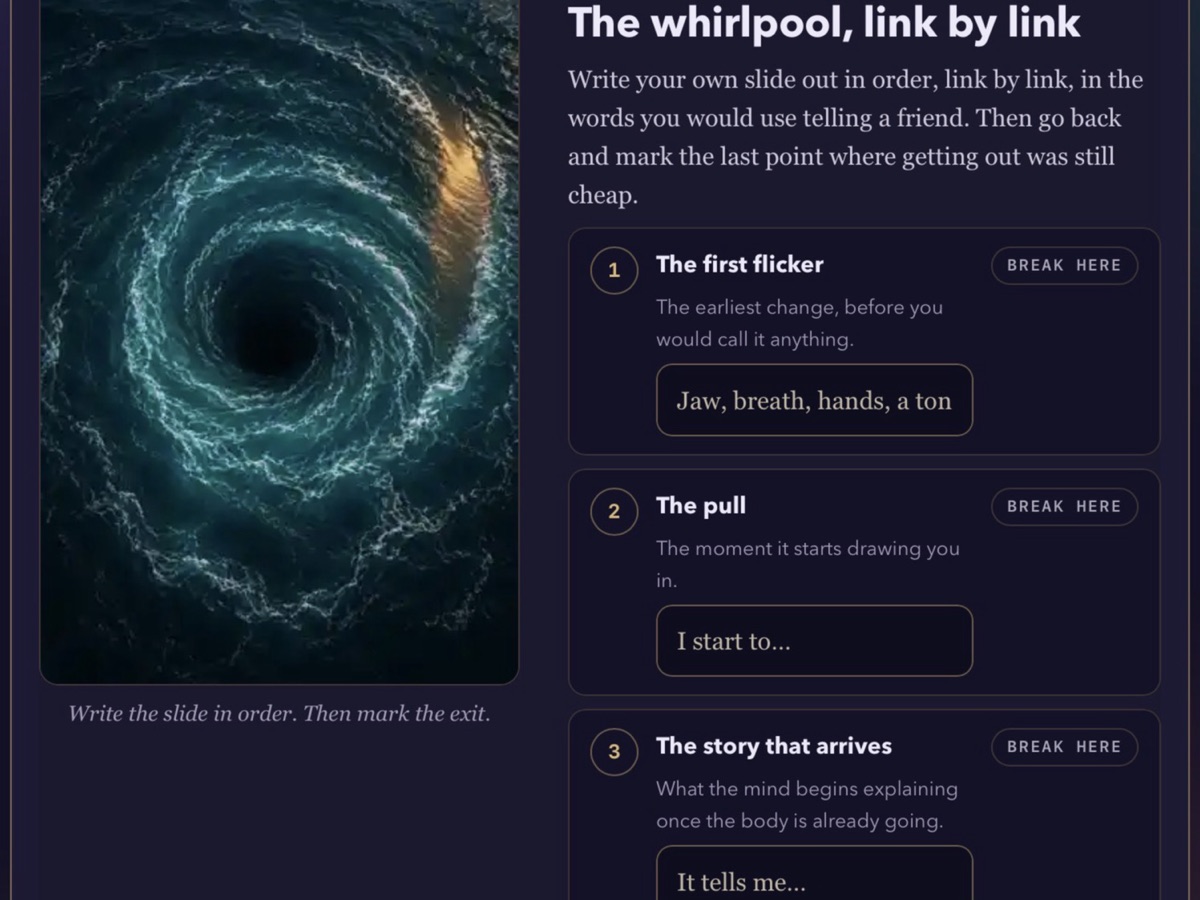The width and height of the screenshot is (1200, 900).
Task: Select "The first flicker" card title
Action: [740, 264]
